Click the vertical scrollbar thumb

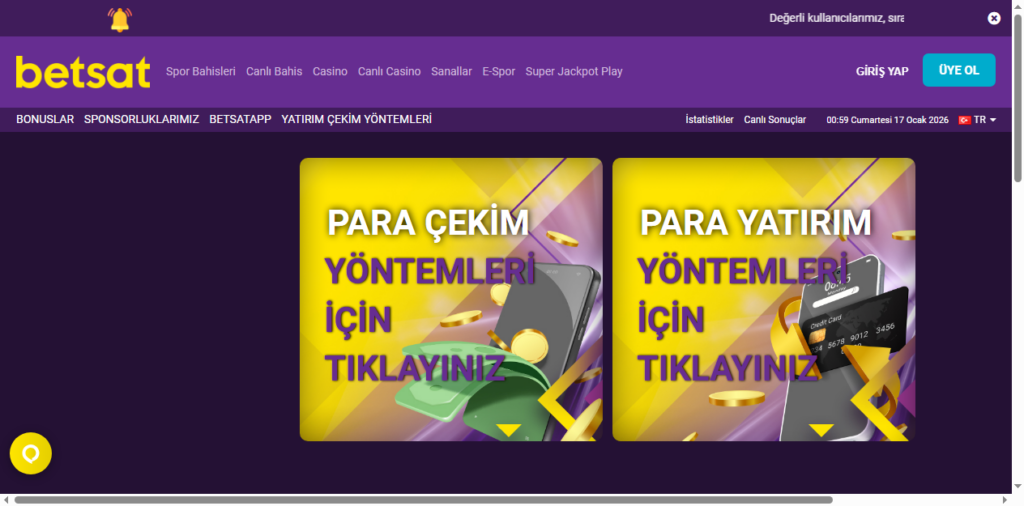1017,98
